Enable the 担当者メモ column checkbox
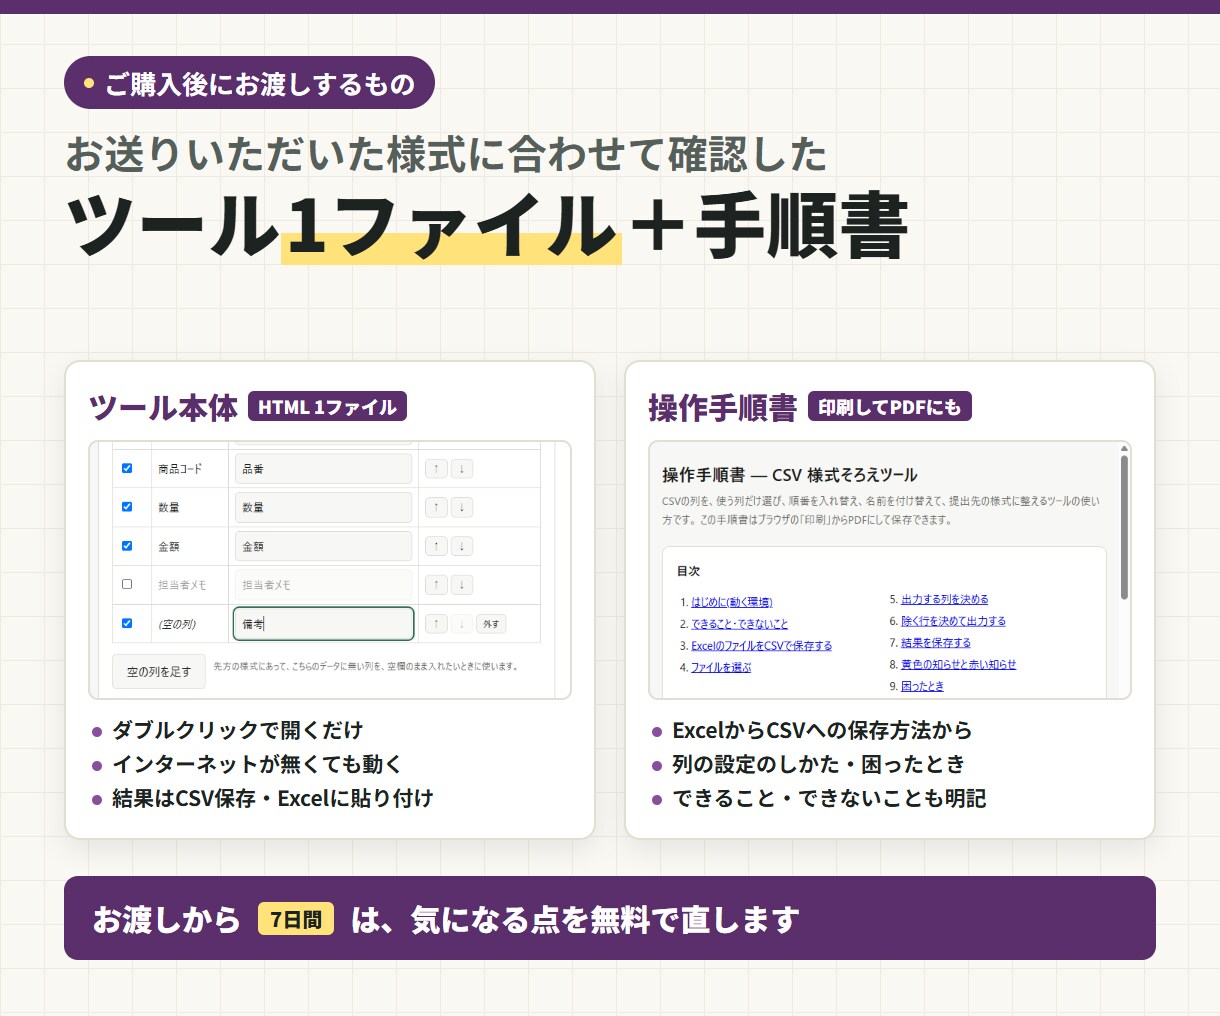Viewport: 1220px width, 1016px height. [x=127, y=584]
